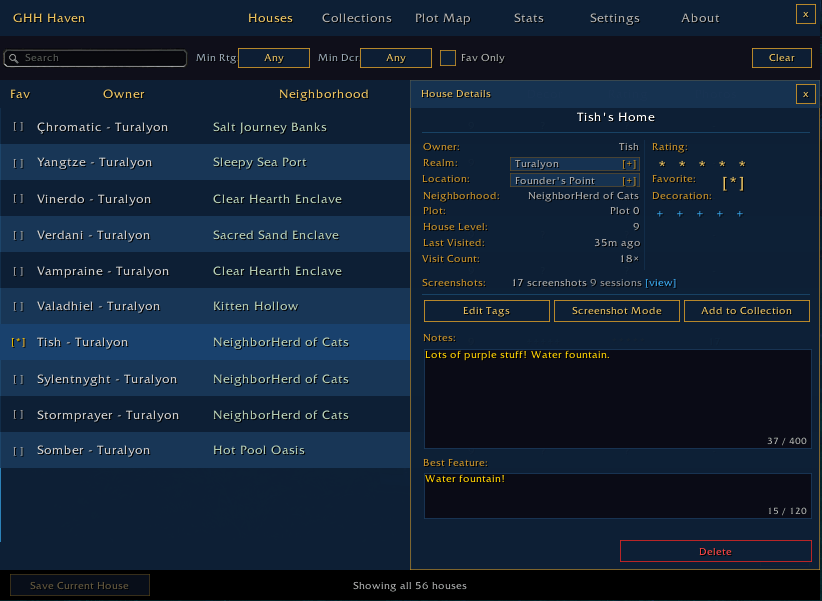Open the screenshots view link

coord(661,283)
